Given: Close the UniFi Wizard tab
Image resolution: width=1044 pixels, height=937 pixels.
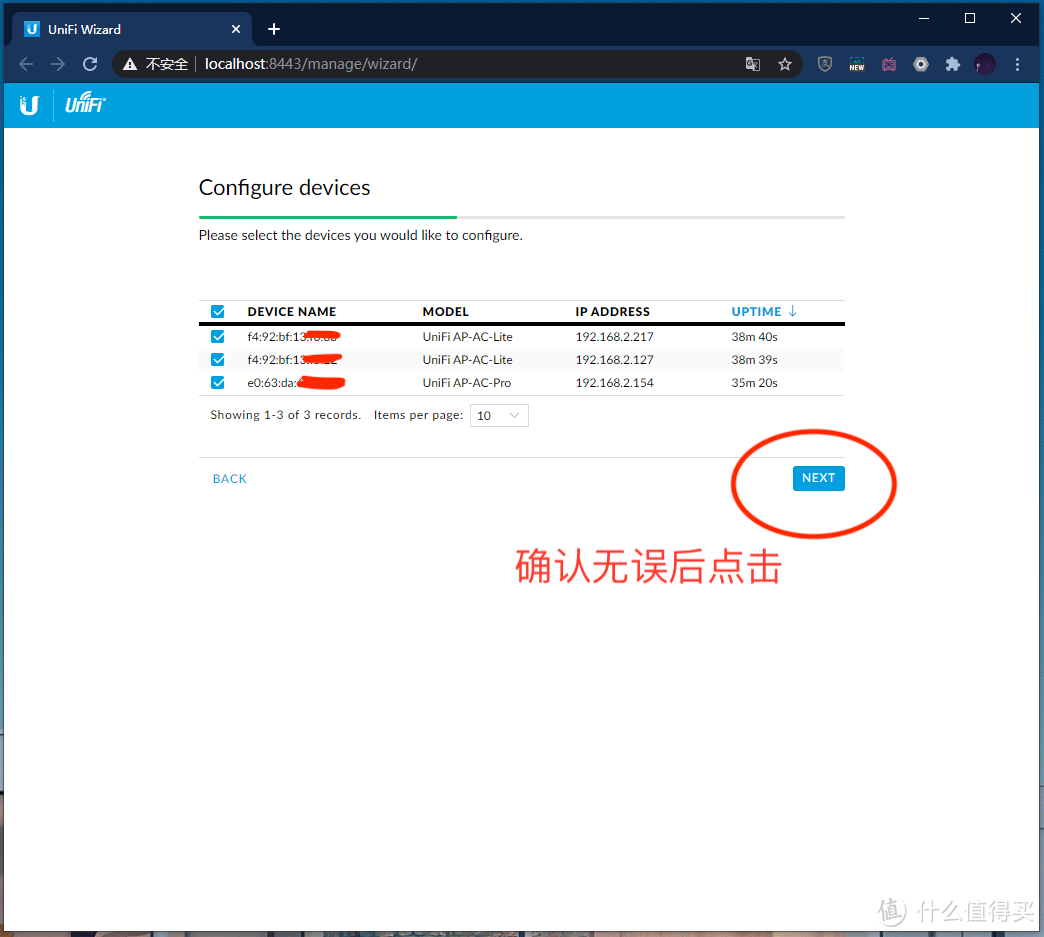Looking at the screenshot, I should coord(236,29).
